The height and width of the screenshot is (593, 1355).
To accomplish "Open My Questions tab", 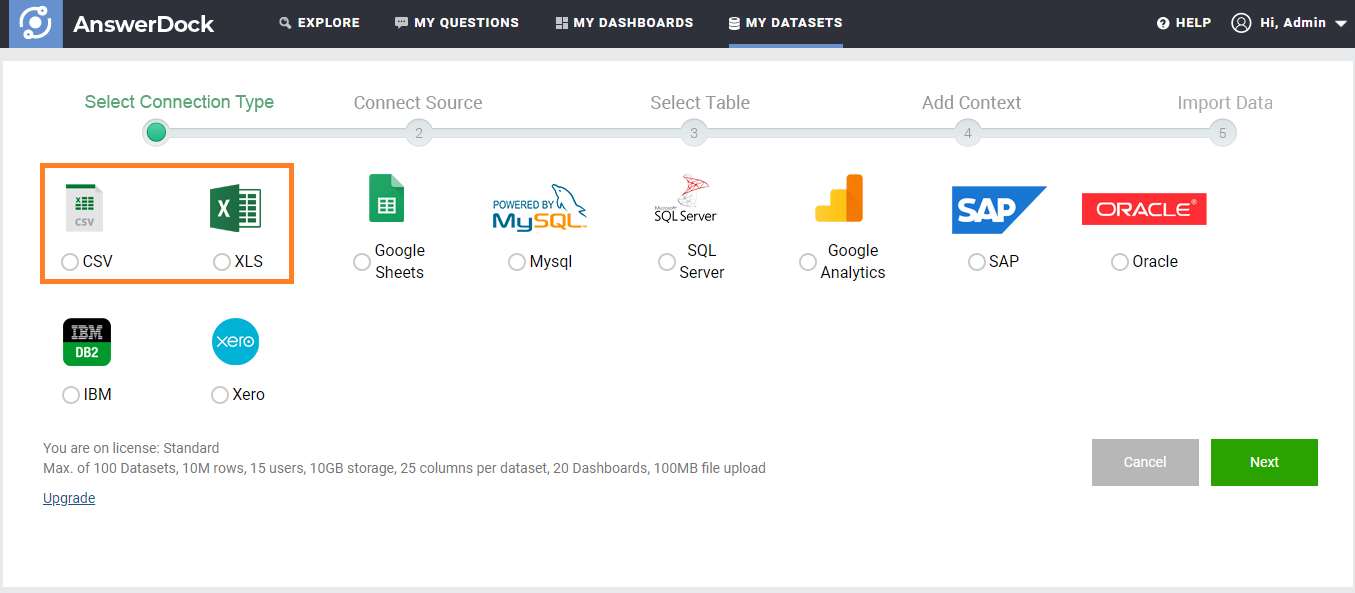I will point(457,23).
